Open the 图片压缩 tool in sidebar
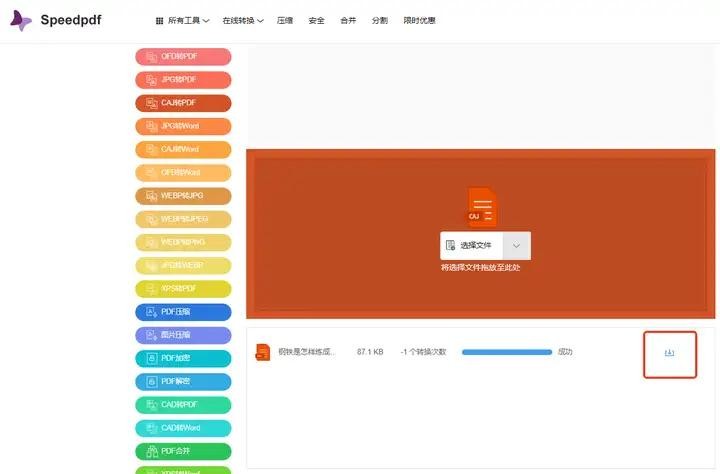720x474 pixels. [183, 335]
